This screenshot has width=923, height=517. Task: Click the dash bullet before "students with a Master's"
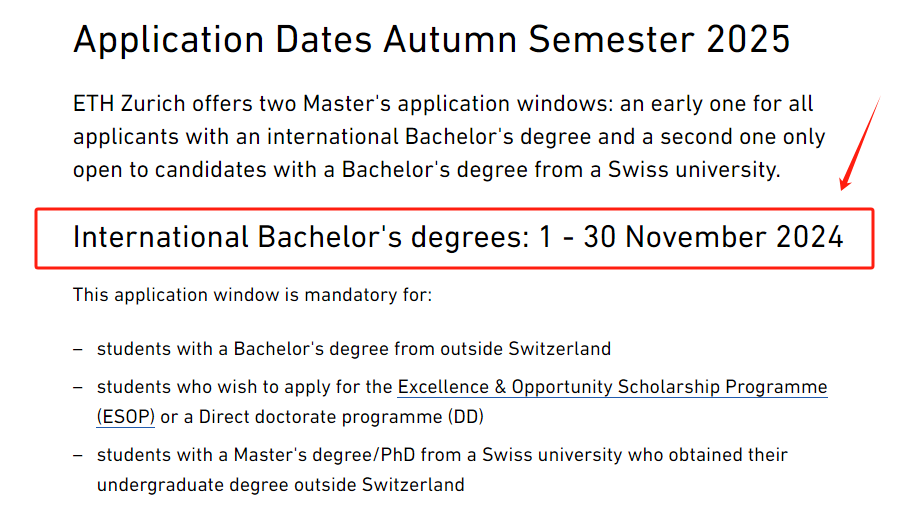click(x=78, y=455)
